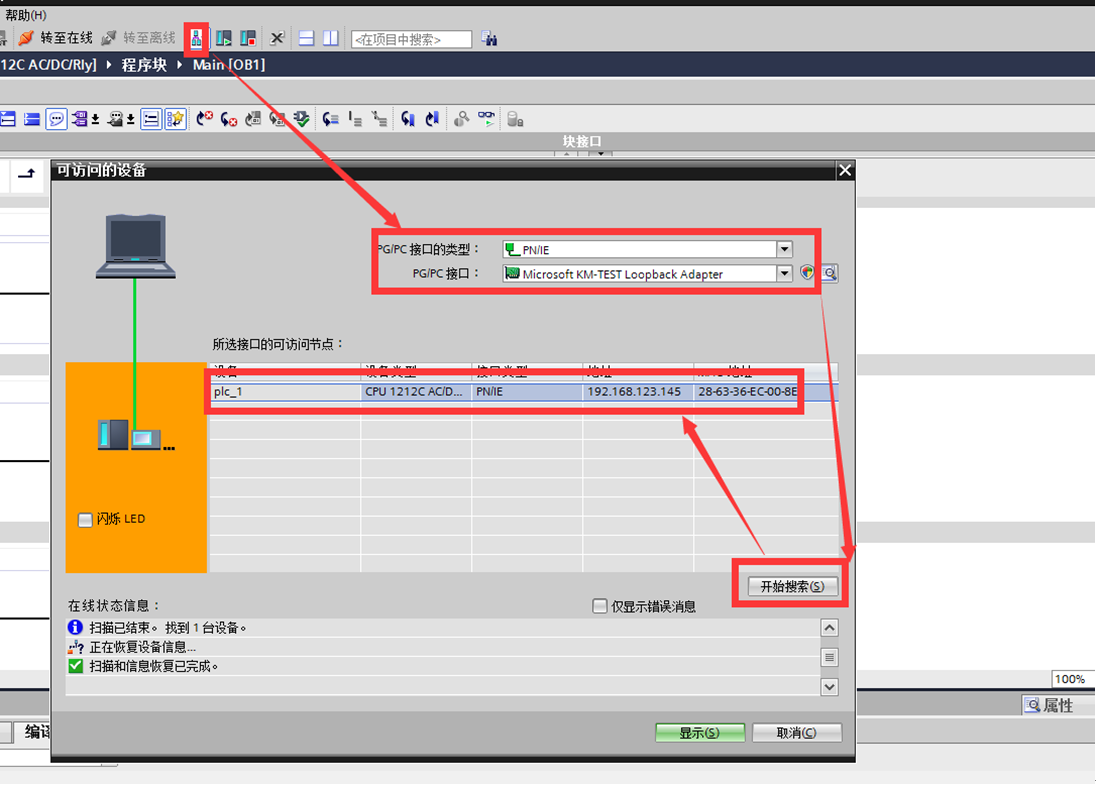Split the editor space horizontally

(307, 38)
